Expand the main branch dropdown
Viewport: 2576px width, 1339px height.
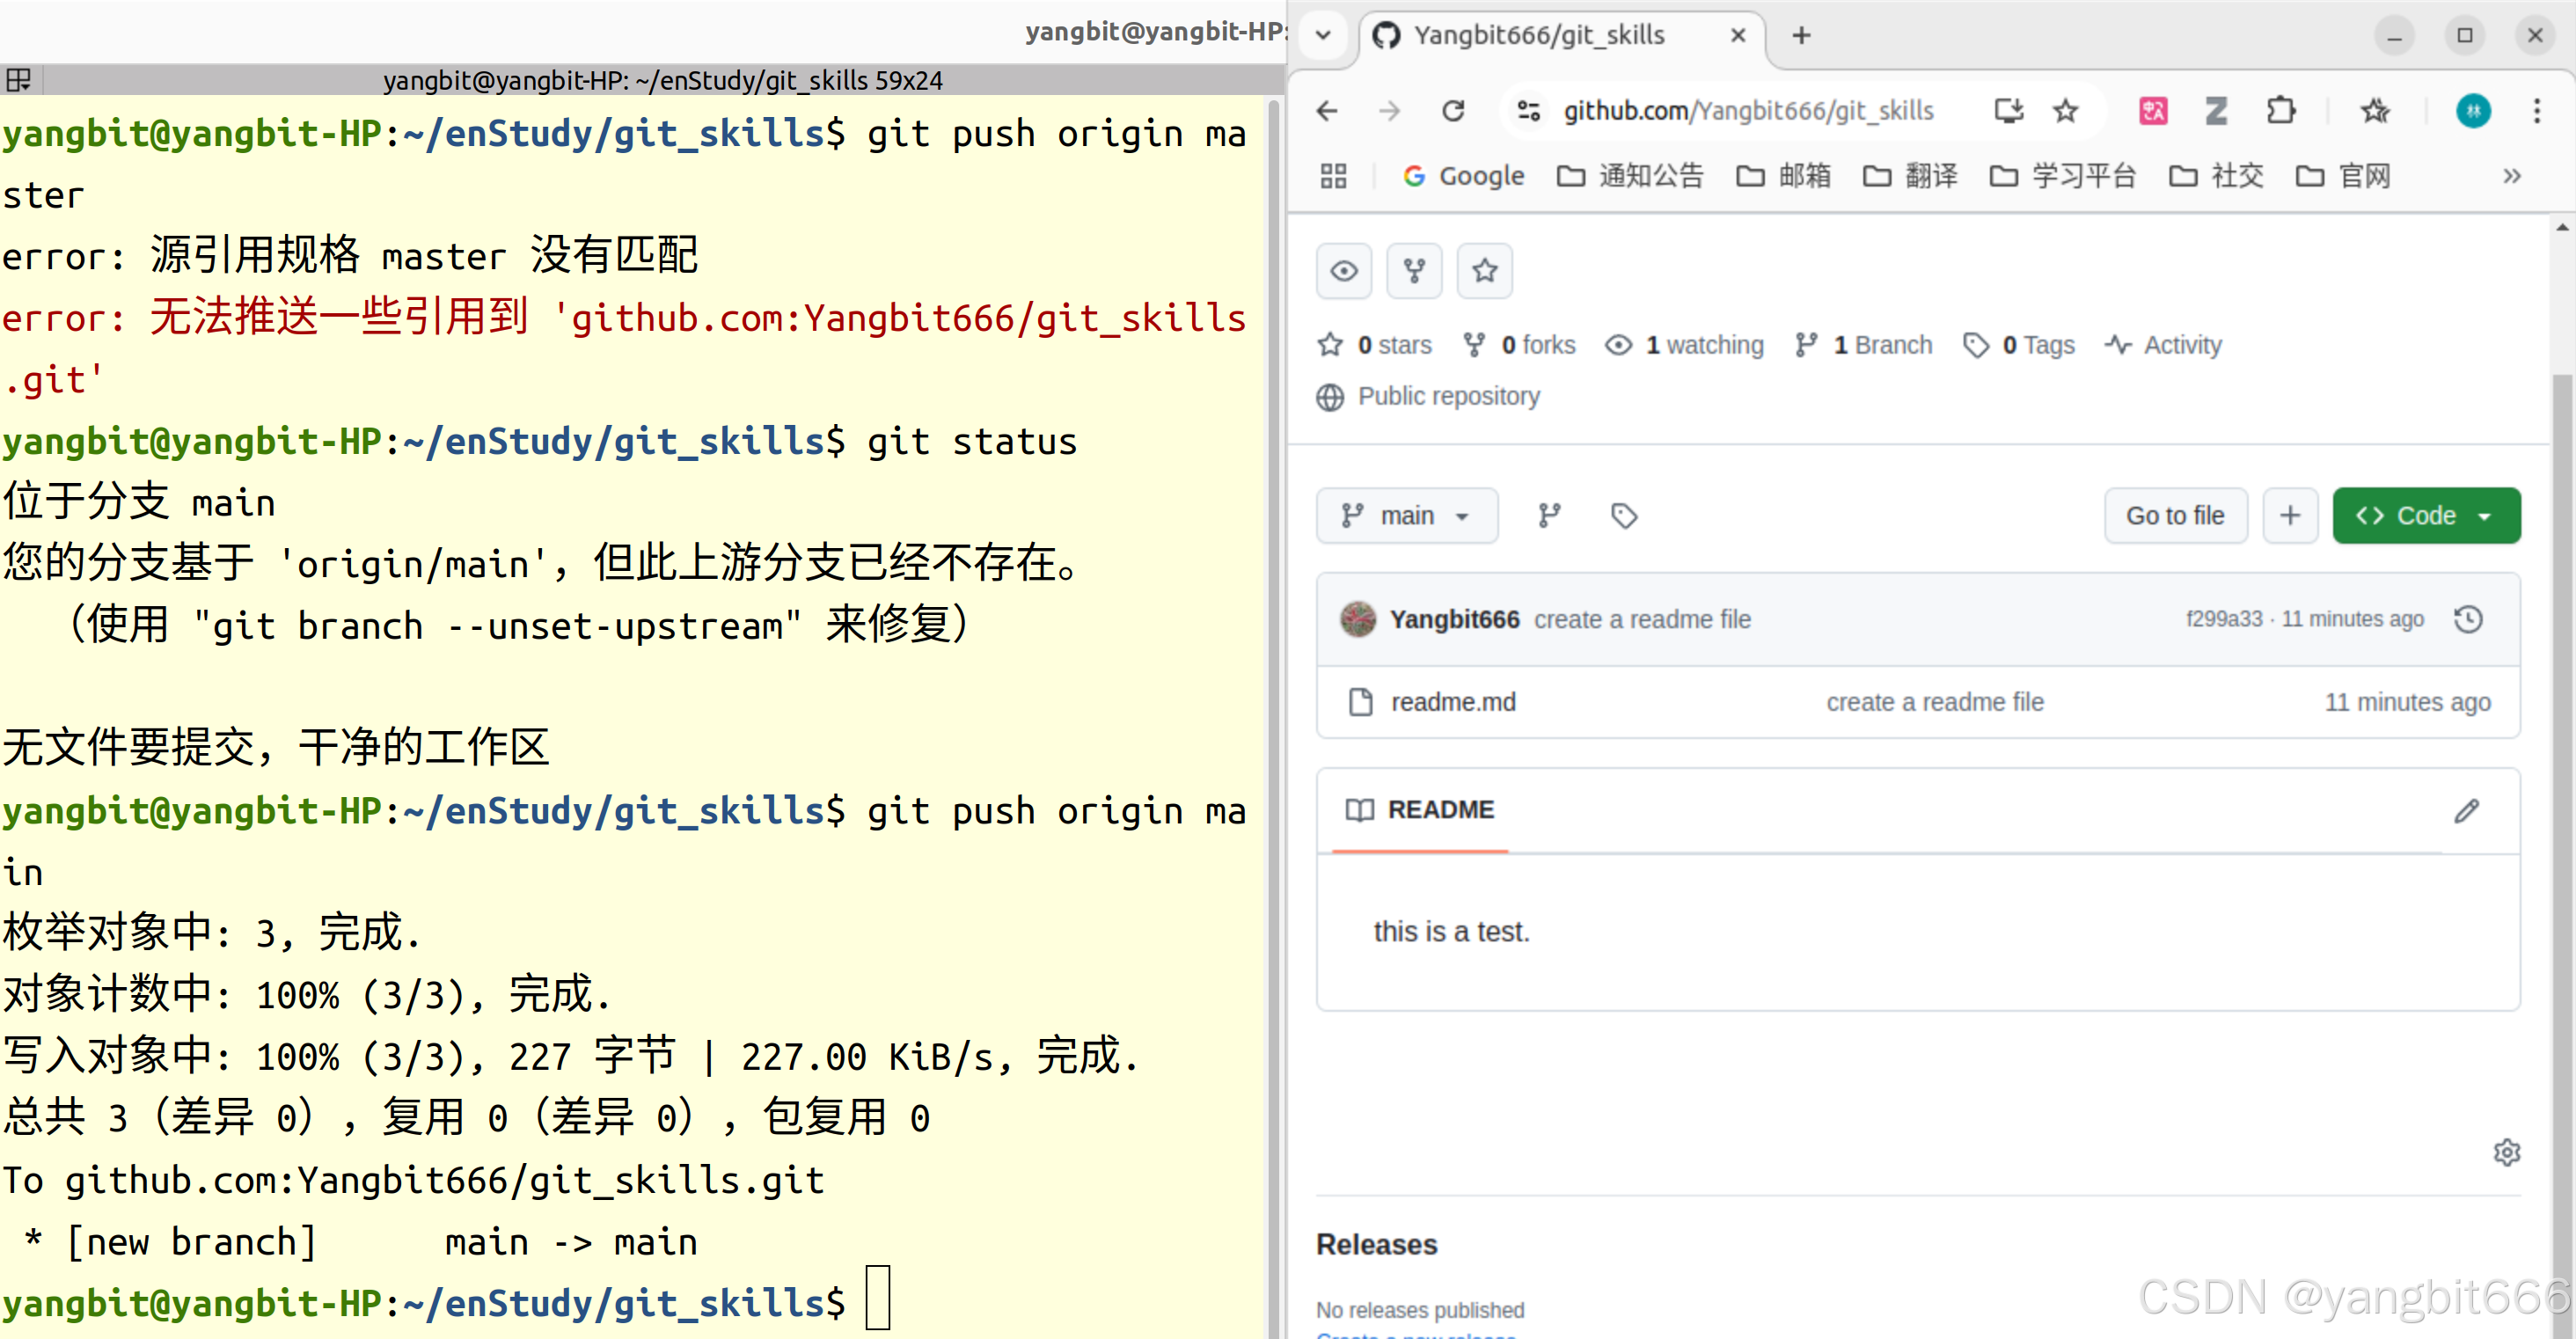pyautogui.click(x=1406, y=516)
